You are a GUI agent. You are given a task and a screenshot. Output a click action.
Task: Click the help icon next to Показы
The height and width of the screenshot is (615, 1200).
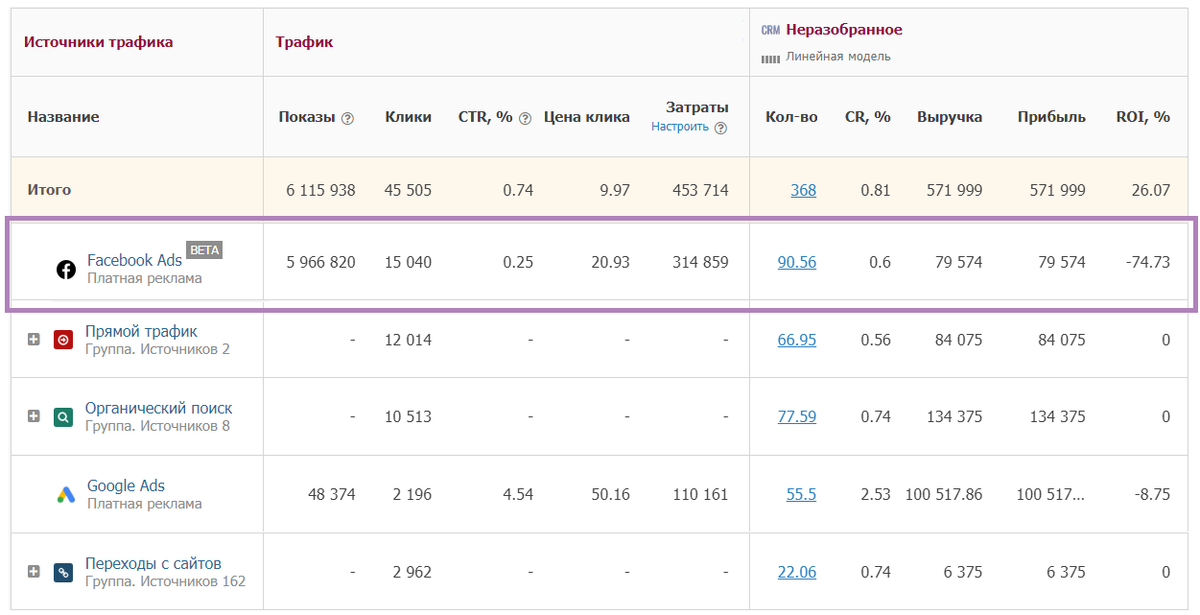pyautogui.click(x=348, y=118)
